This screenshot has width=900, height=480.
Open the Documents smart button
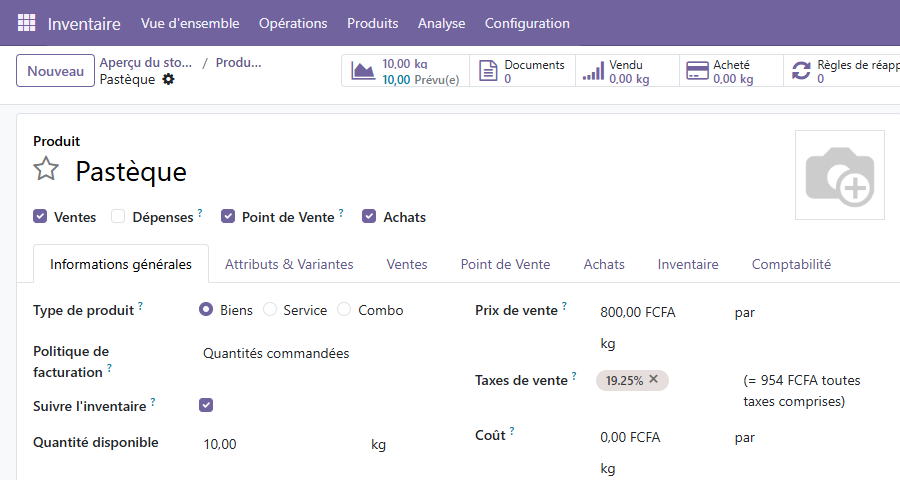click(x=522, y=71)
